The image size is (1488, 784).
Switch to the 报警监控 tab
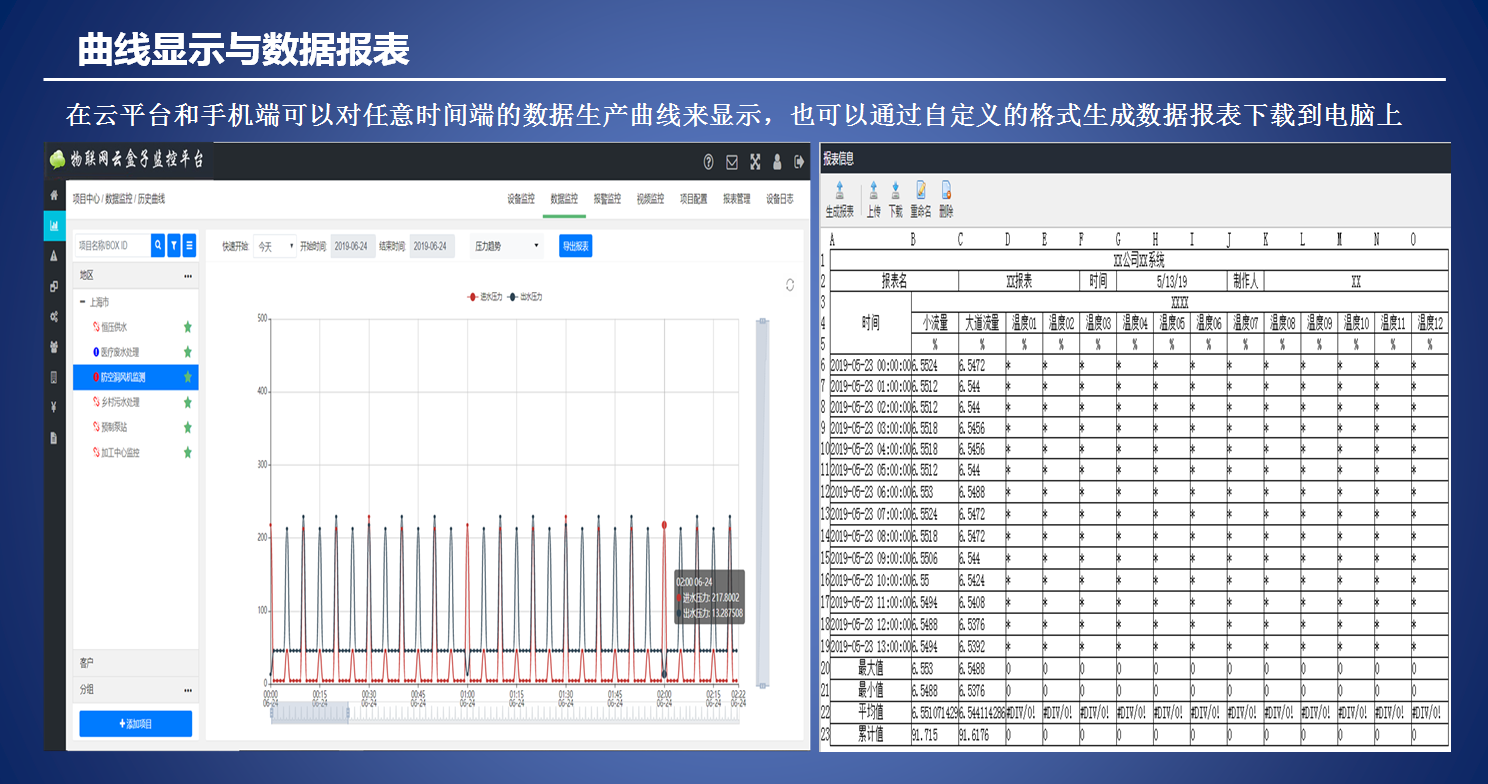pos(607,199)
